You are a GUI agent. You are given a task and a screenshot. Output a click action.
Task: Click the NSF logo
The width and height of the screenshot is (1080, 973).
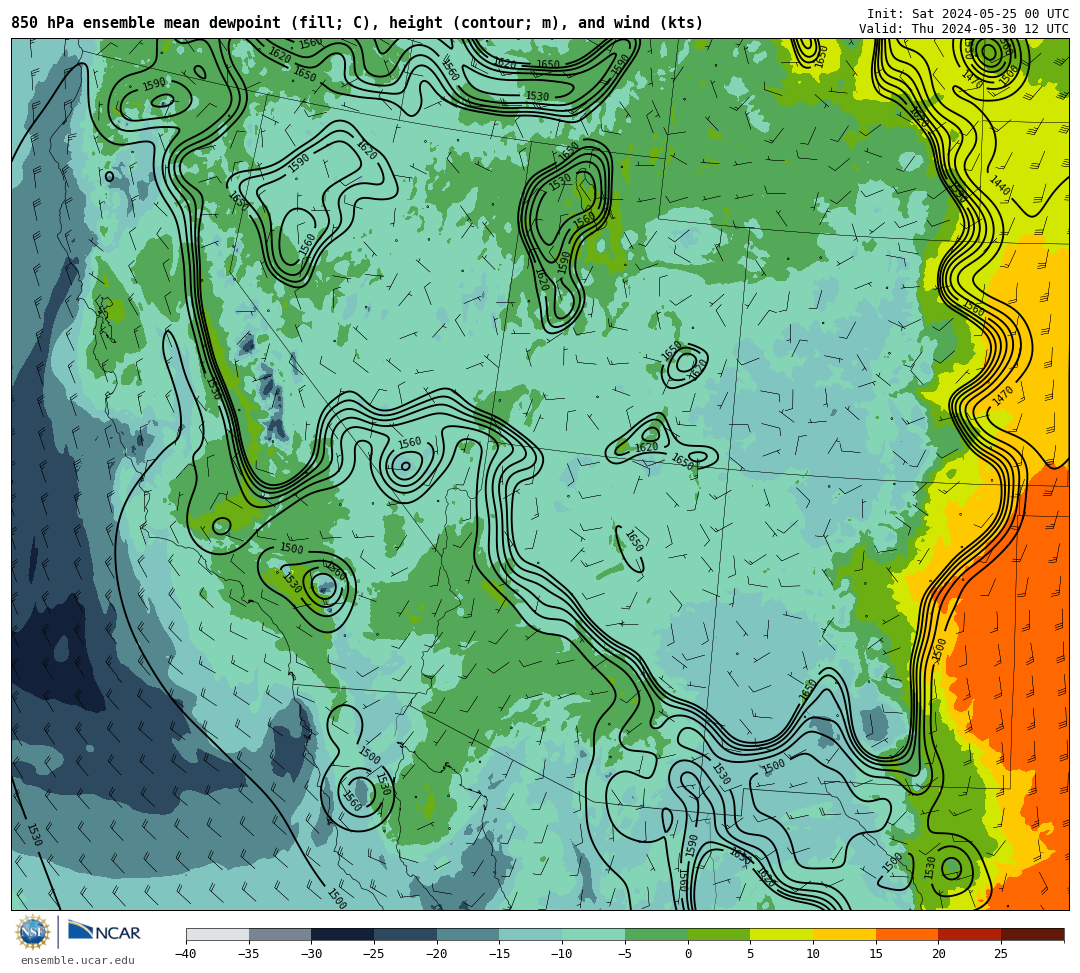pyautogui.click(x=33, y=932)
